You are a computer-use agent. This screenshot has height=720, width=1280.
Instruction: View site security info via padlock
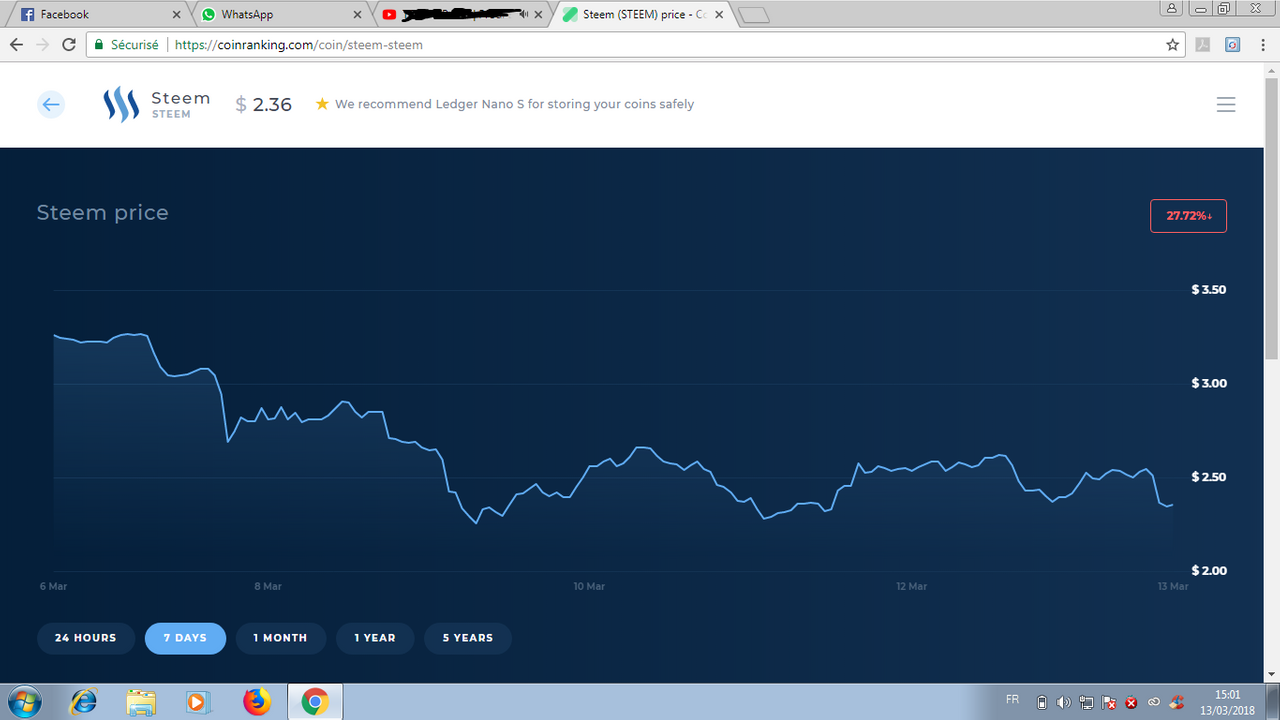98,44
